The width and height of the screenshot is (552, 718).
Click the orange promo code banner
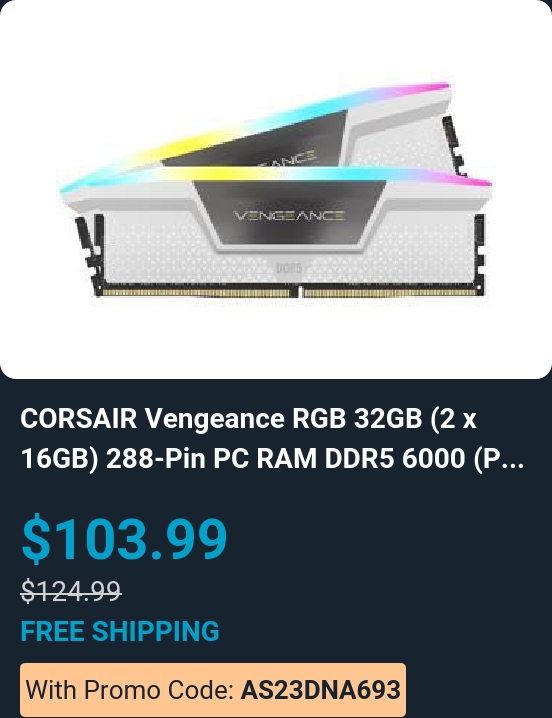point(213,689)
